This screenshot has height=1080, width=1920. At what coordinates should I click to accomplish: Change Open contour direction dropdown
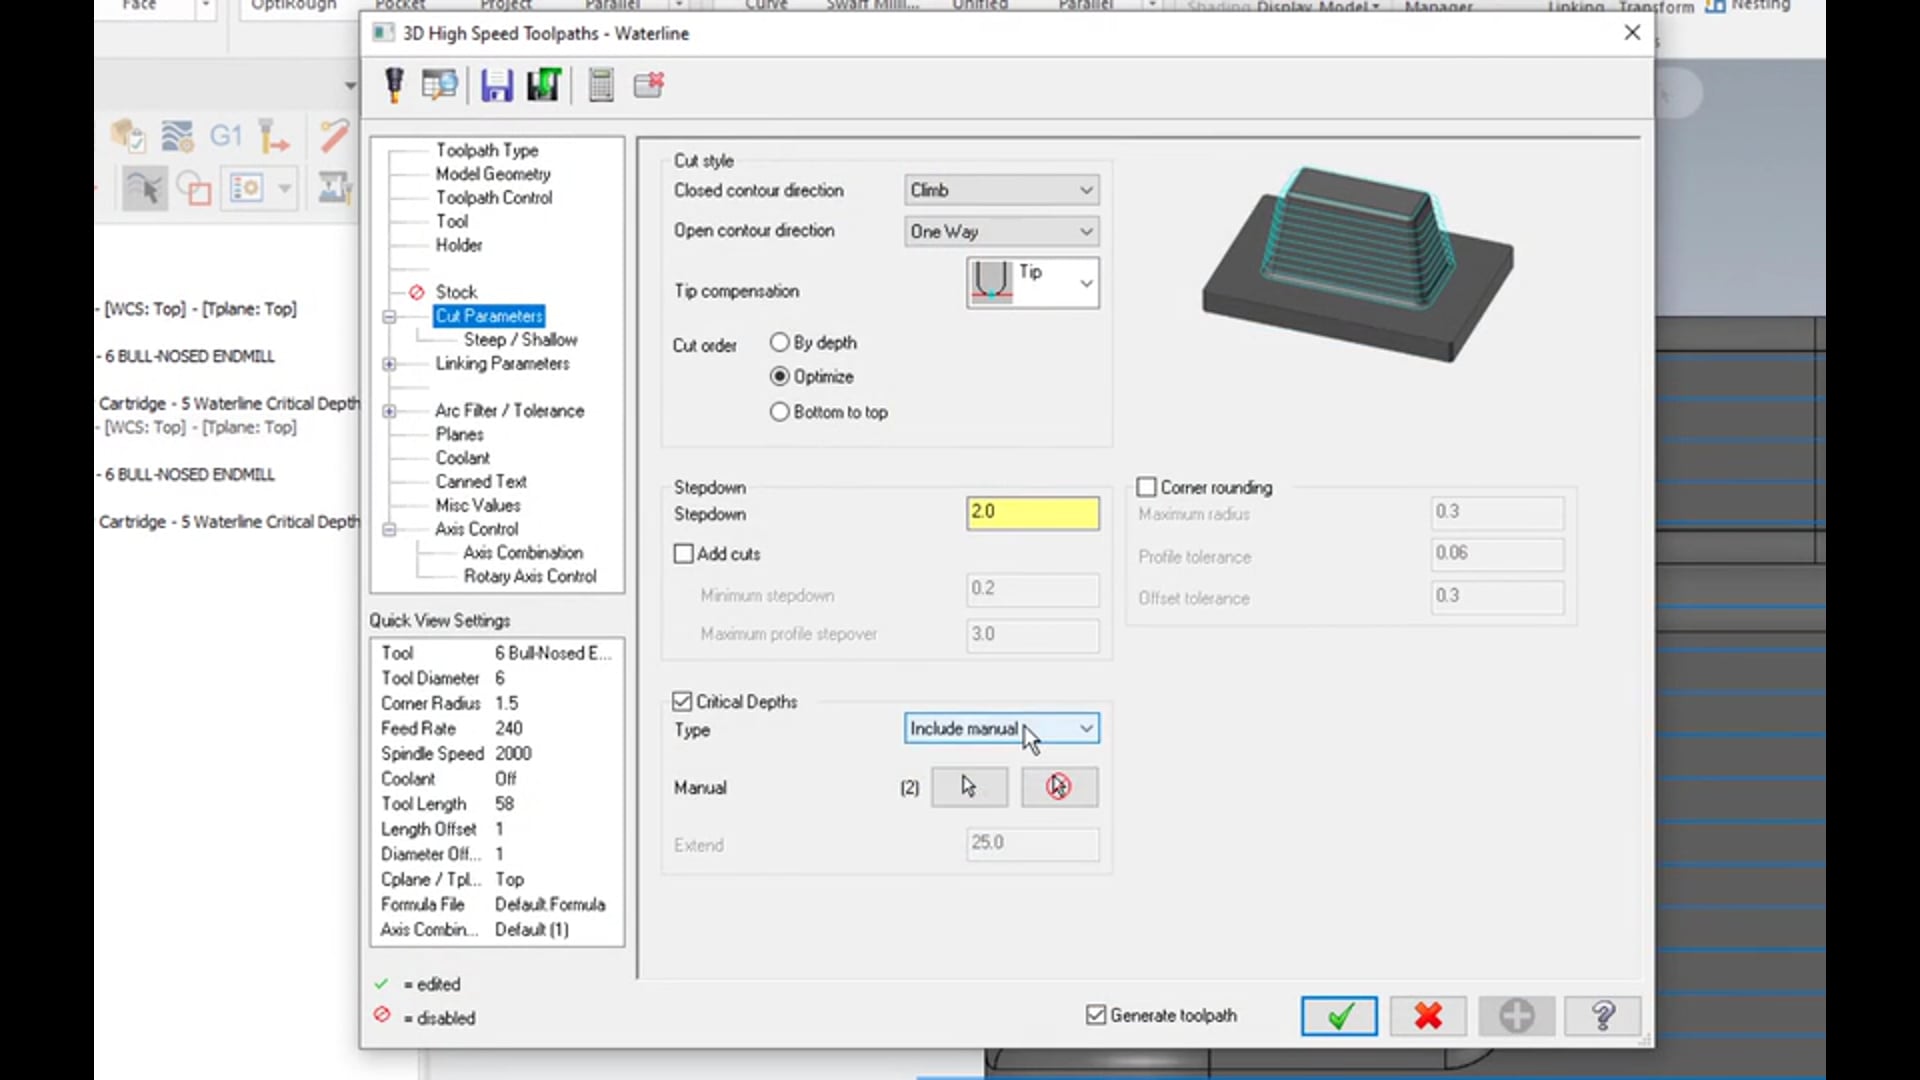pyautogui.click(x=1000, y=231)
